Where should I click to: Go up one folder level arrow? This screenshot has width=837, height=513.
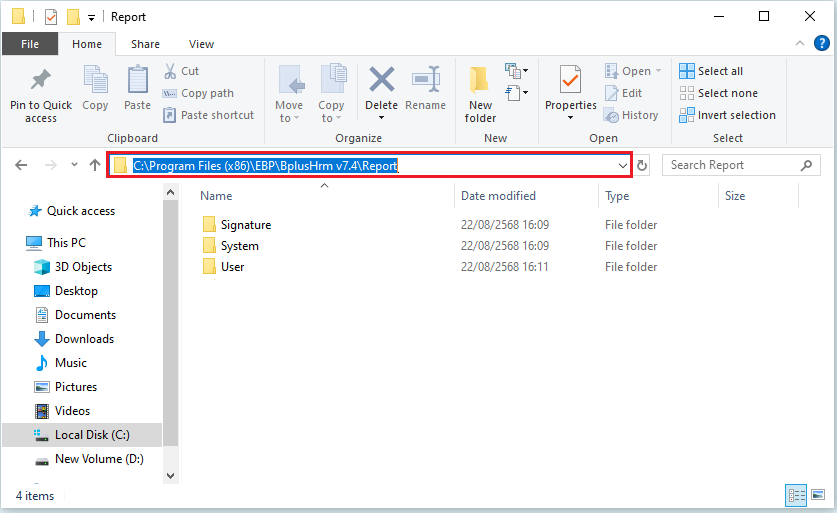[x=94, y=166]
